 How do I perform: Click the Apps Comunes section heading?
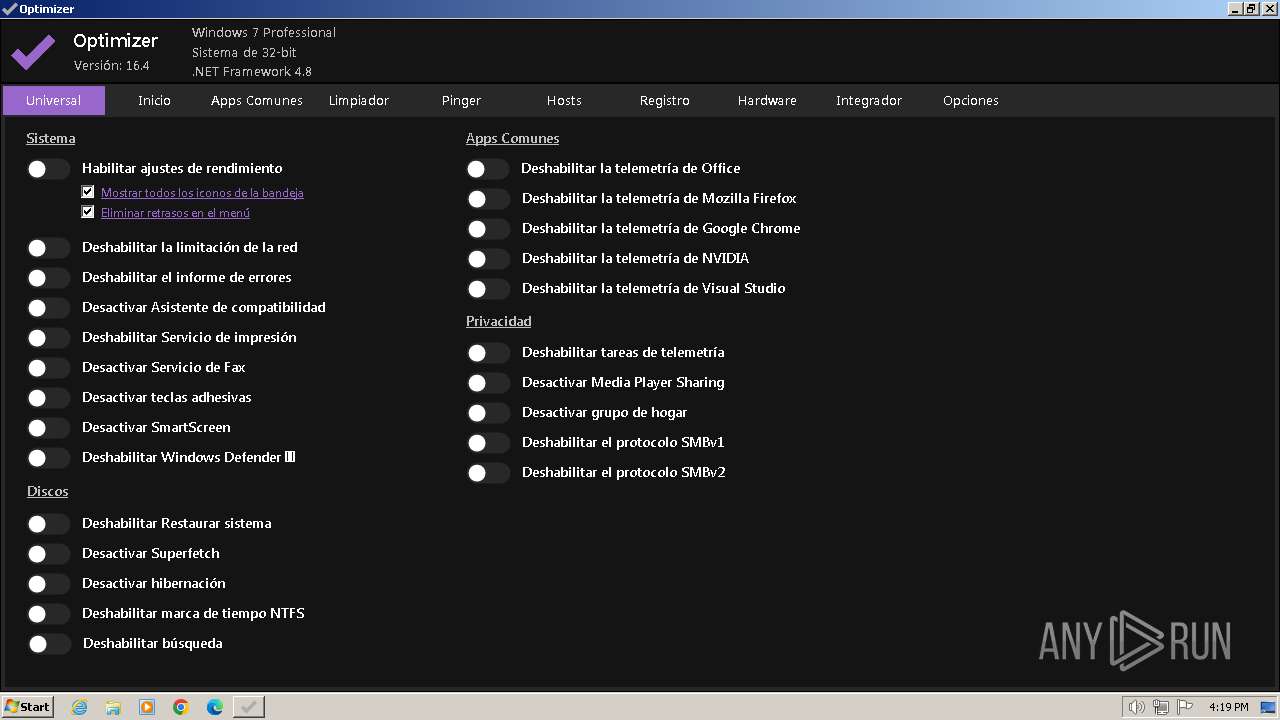point(512,138)
